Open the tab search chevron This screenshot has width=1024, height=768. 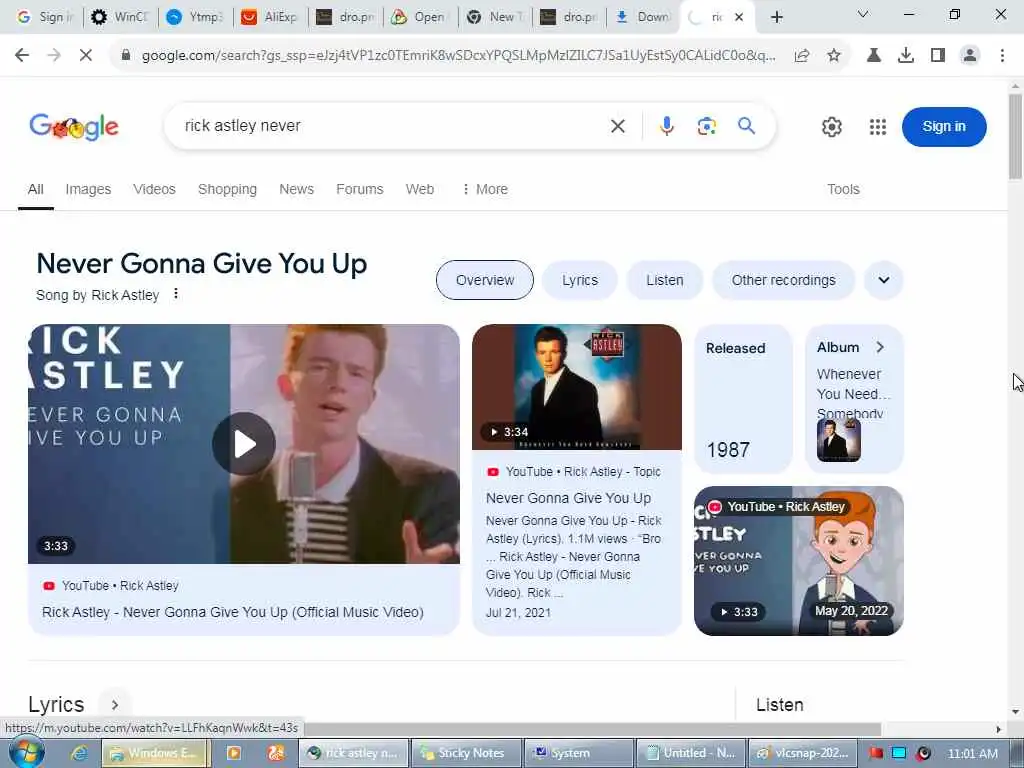click(863, 14)
